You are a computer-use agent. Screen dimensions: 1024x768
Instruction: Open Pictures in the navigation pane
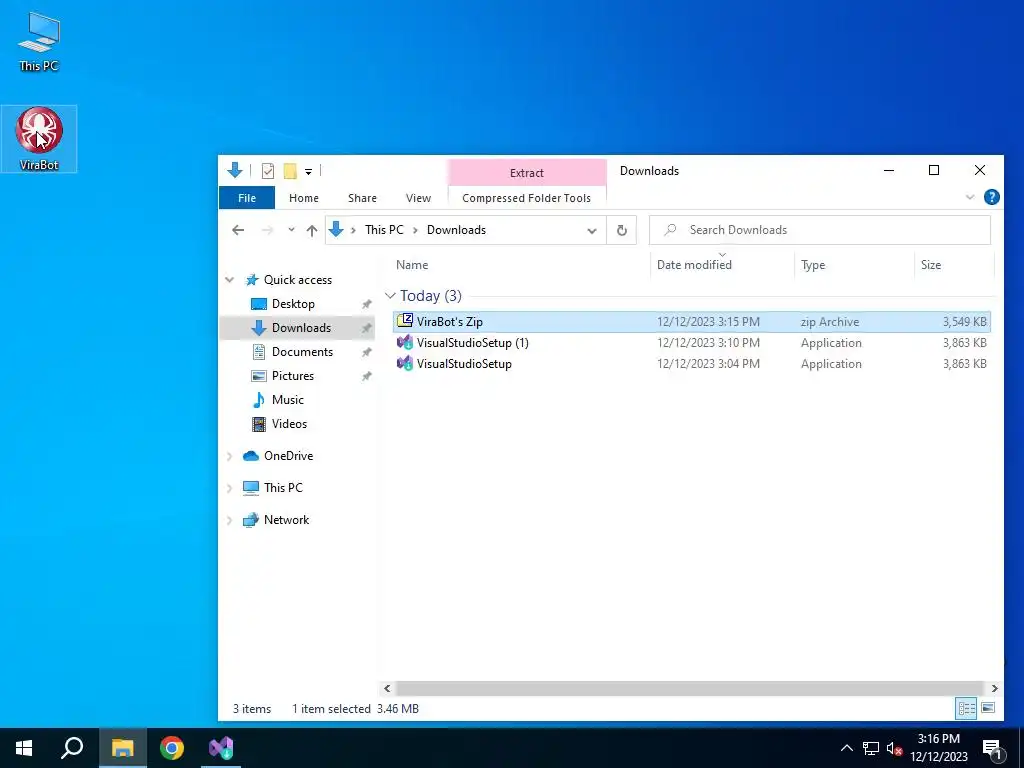(x=293, y=376)
